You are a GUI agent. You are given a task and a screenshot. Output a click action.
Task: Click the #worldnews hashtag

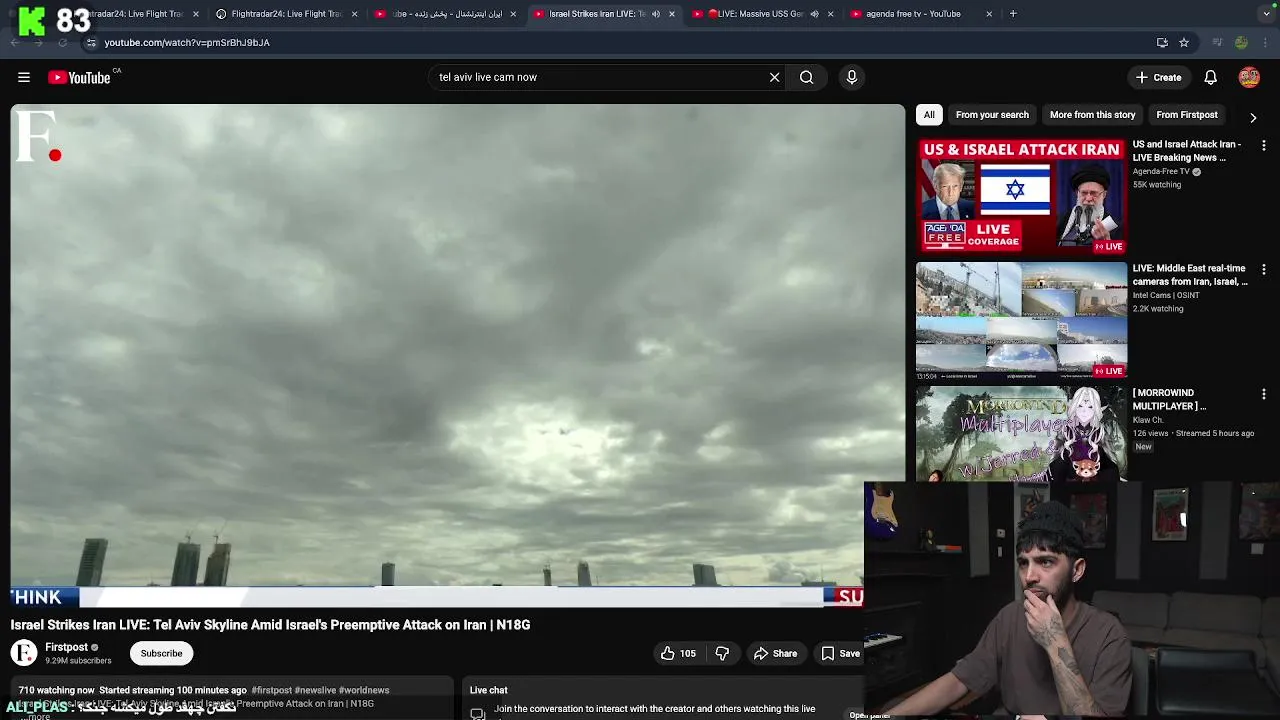click(364, 690)
